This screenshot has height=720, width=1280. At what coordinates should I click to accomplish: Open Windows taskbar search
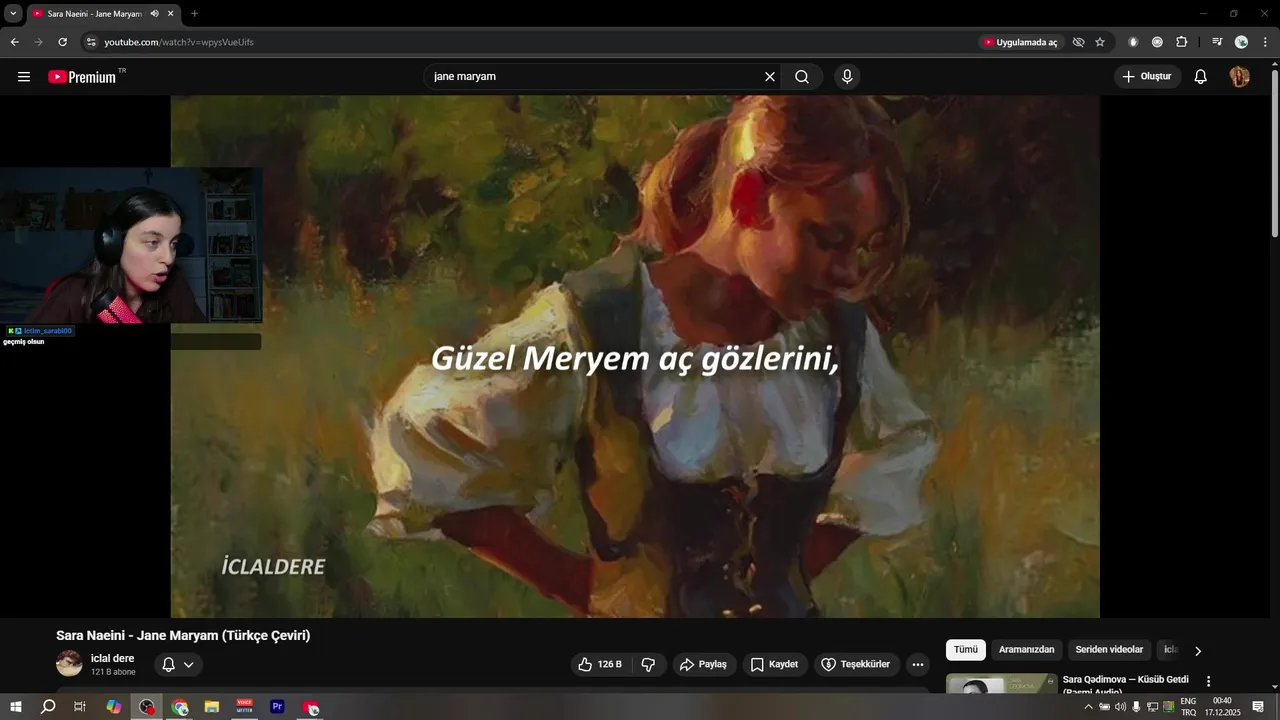point(48,707)
